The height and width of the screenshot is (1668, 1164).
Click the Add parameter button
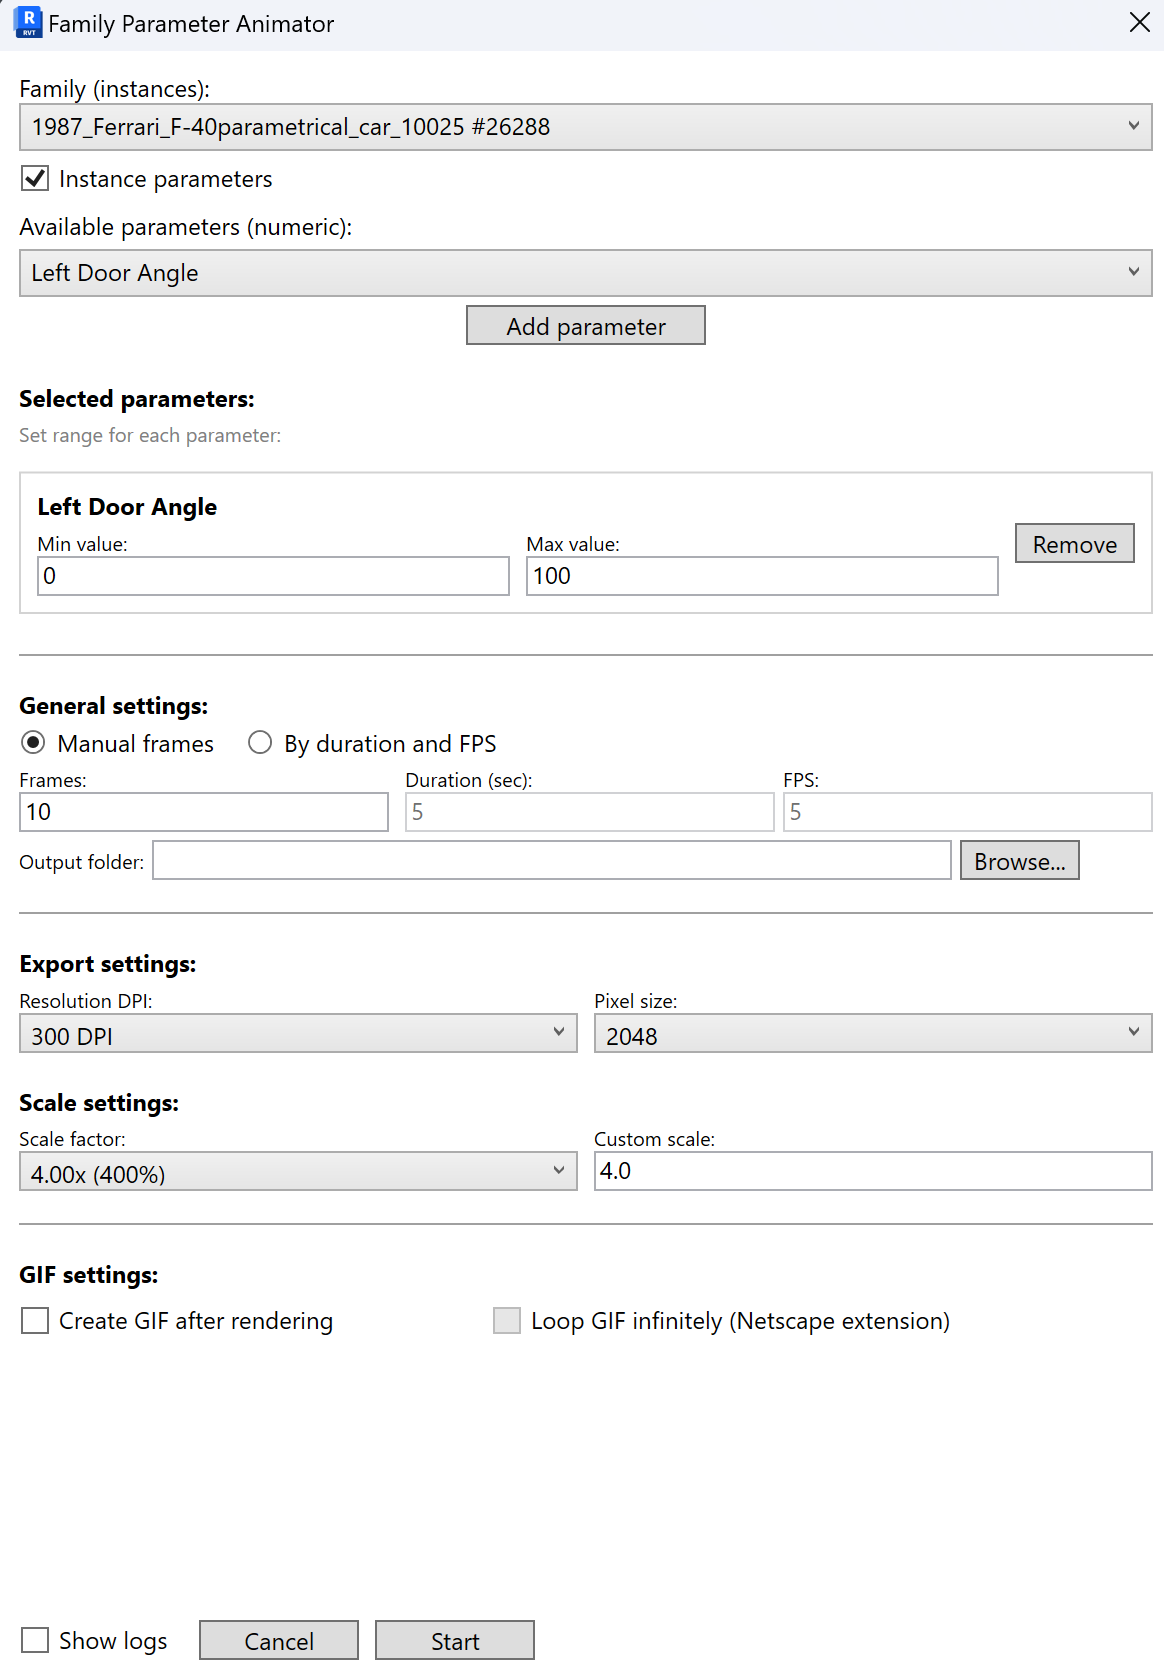pyautogui.click(x=585, y=326)
